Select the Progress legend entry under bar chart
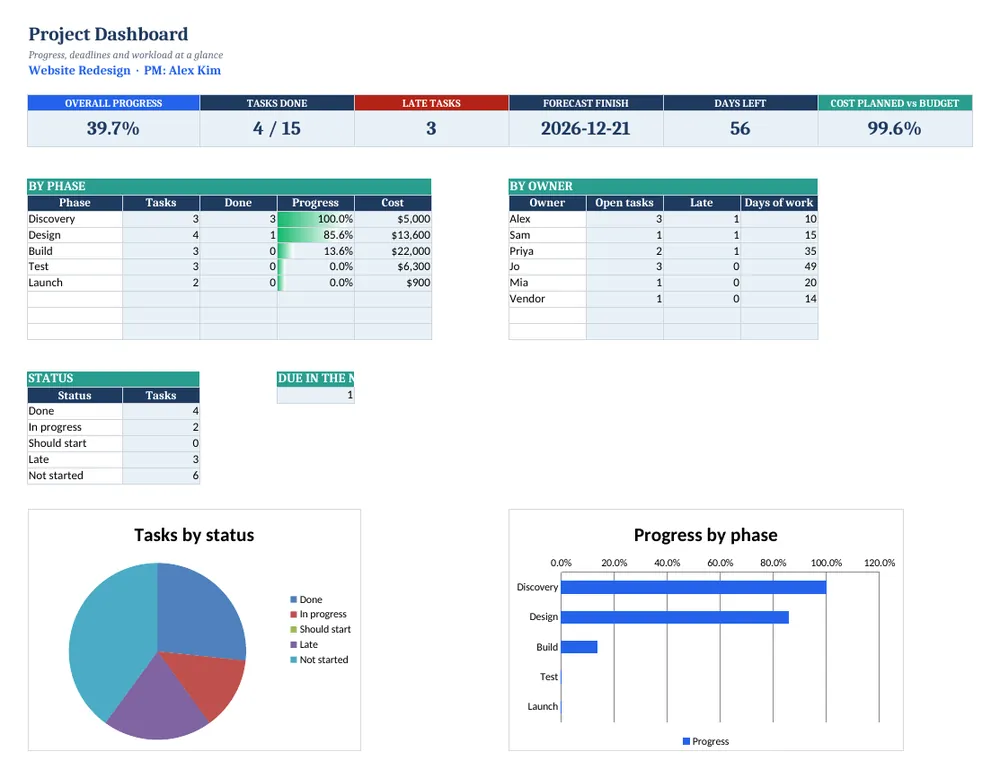 [x=705, y=741]
